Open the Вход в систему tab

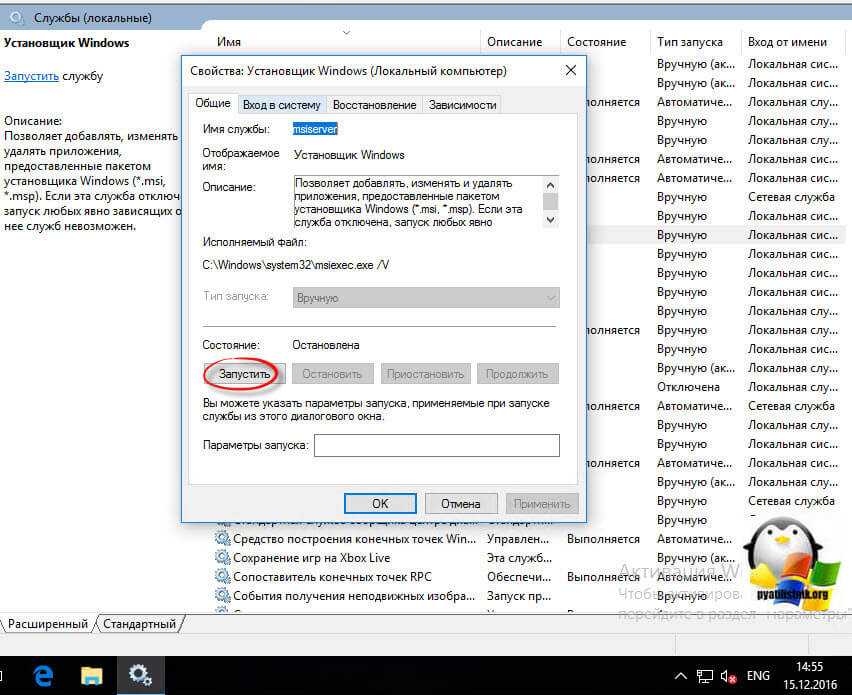(x=281, y=105)
